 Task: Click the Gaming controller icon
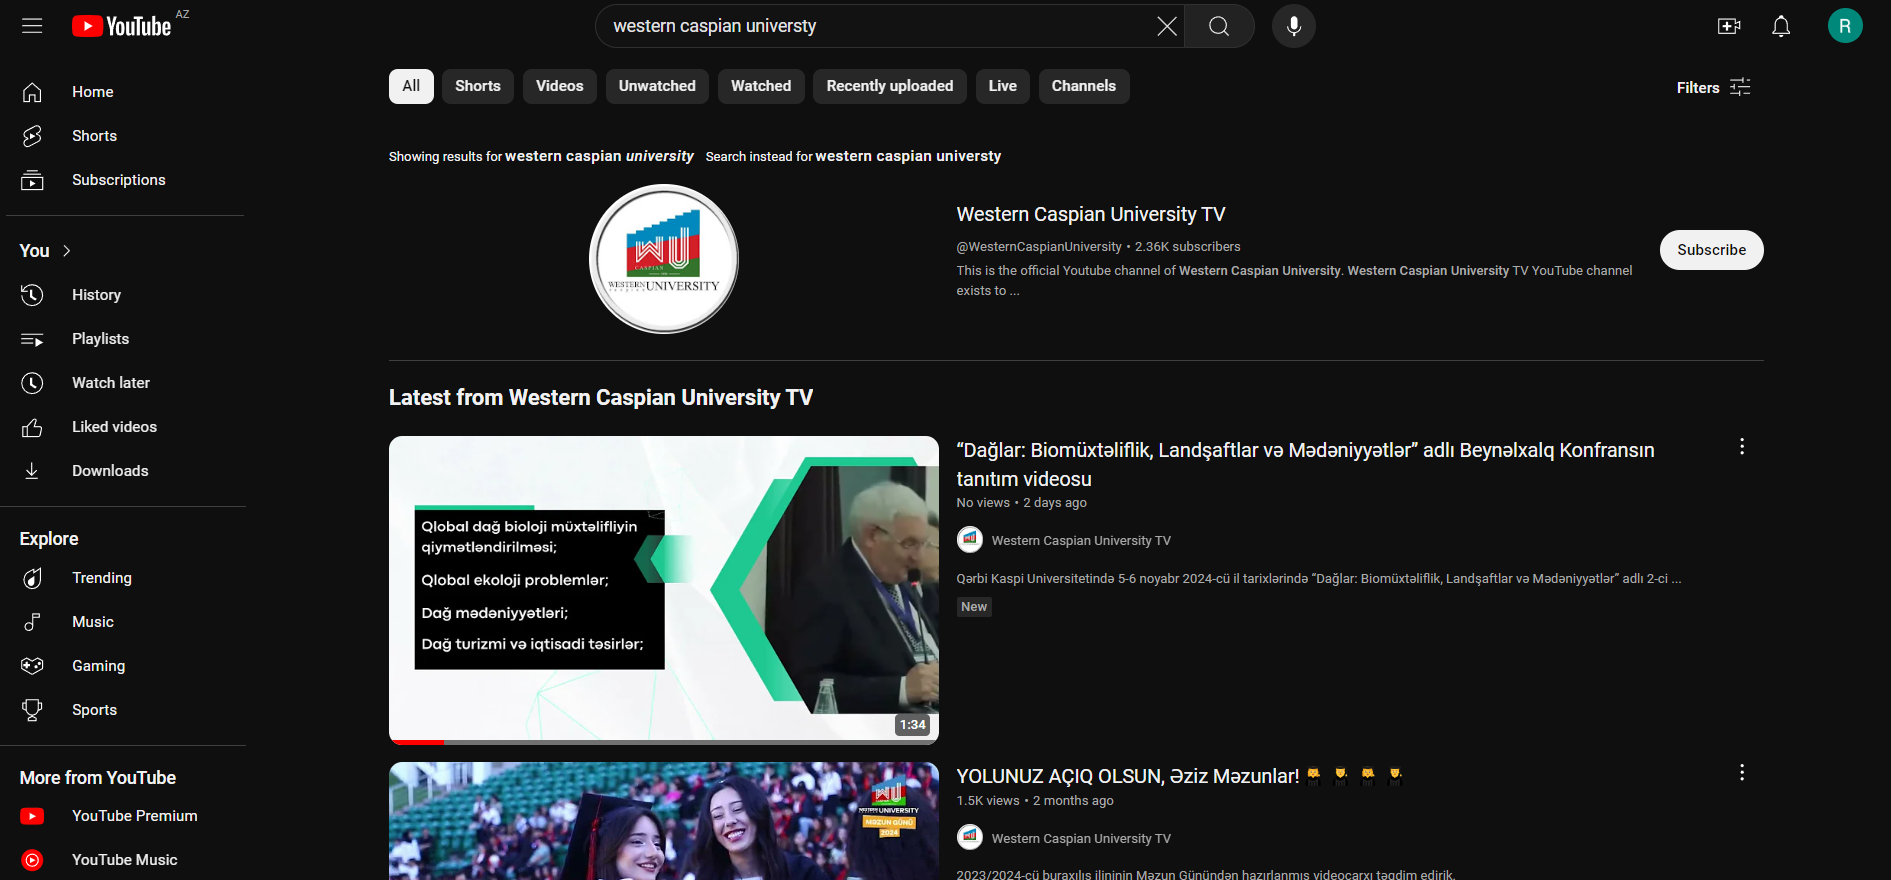[x=32, y=666]
